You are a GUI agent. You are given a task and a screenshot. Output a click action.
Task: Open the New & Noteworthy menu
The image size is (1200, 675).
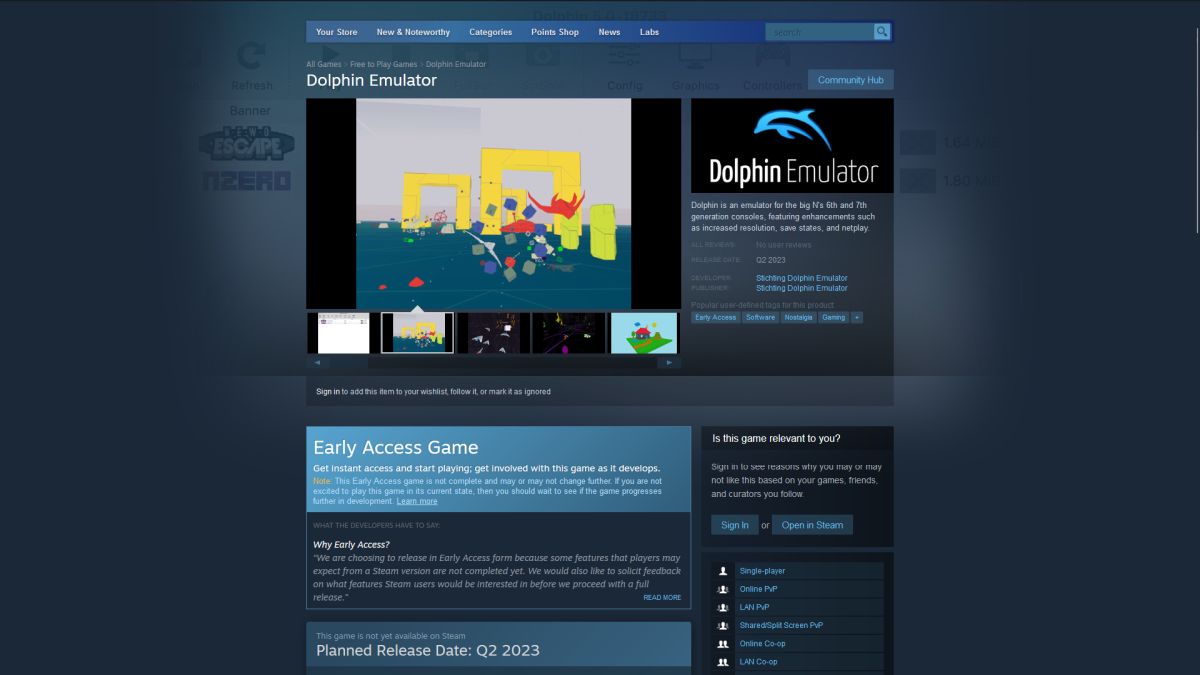click(x=413, y=32)
